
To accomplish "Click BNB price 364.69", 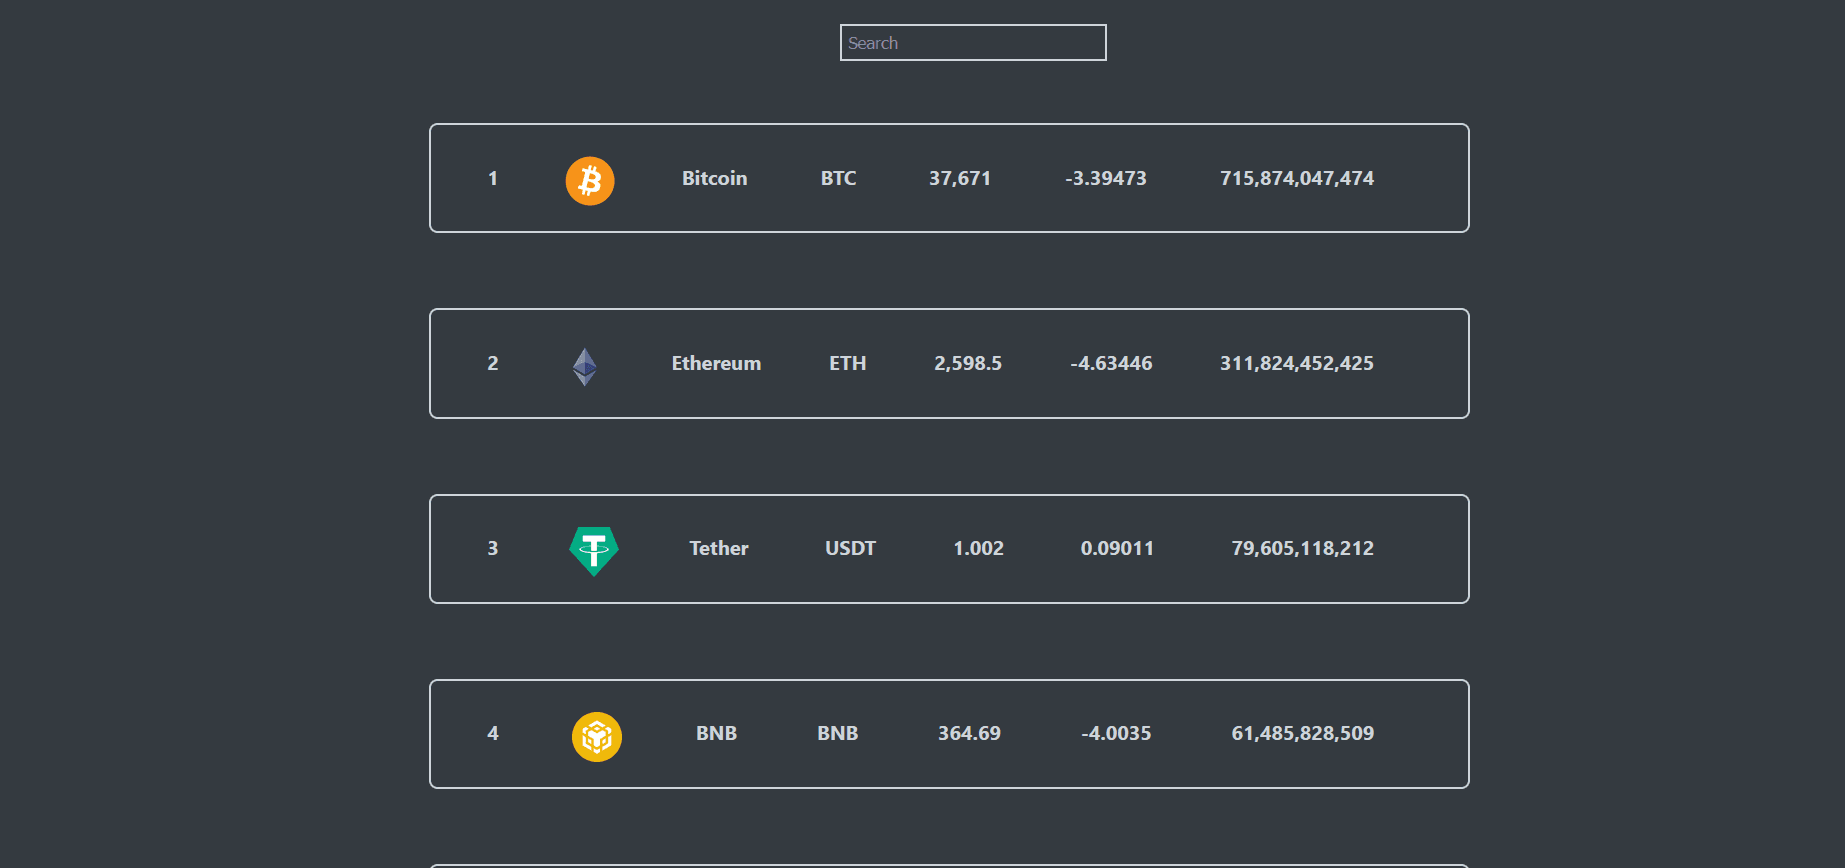I will point(970,733).
